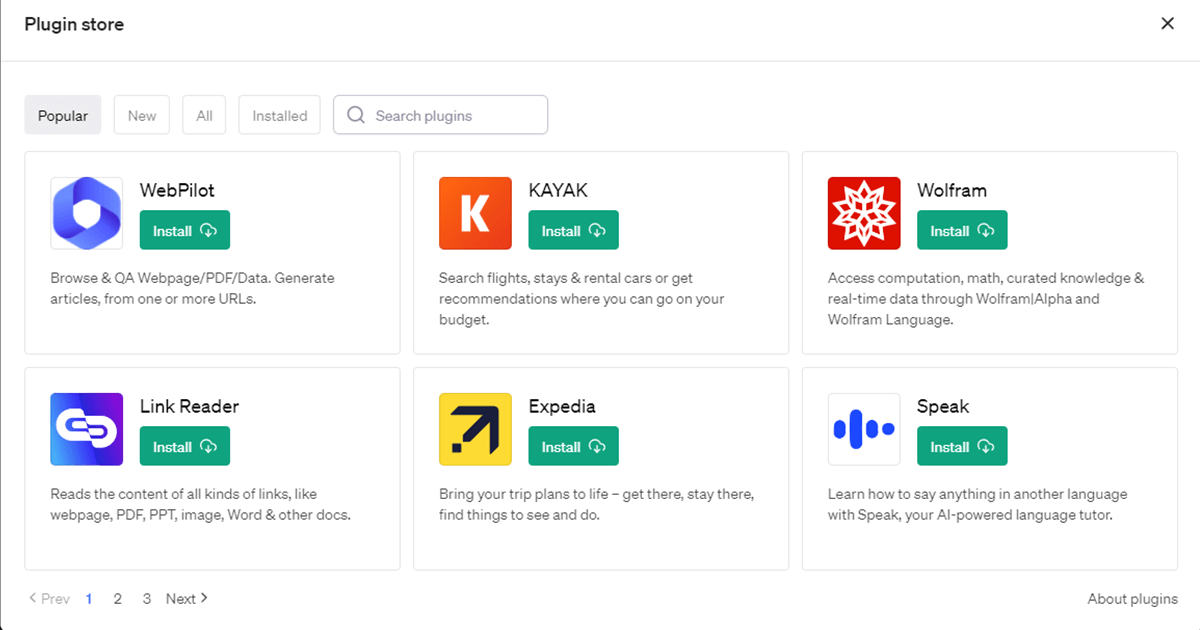Install the KAYAK plugin
This screenshot has height=630, width=1200.
pyautogui.click(x=574, y=230)
